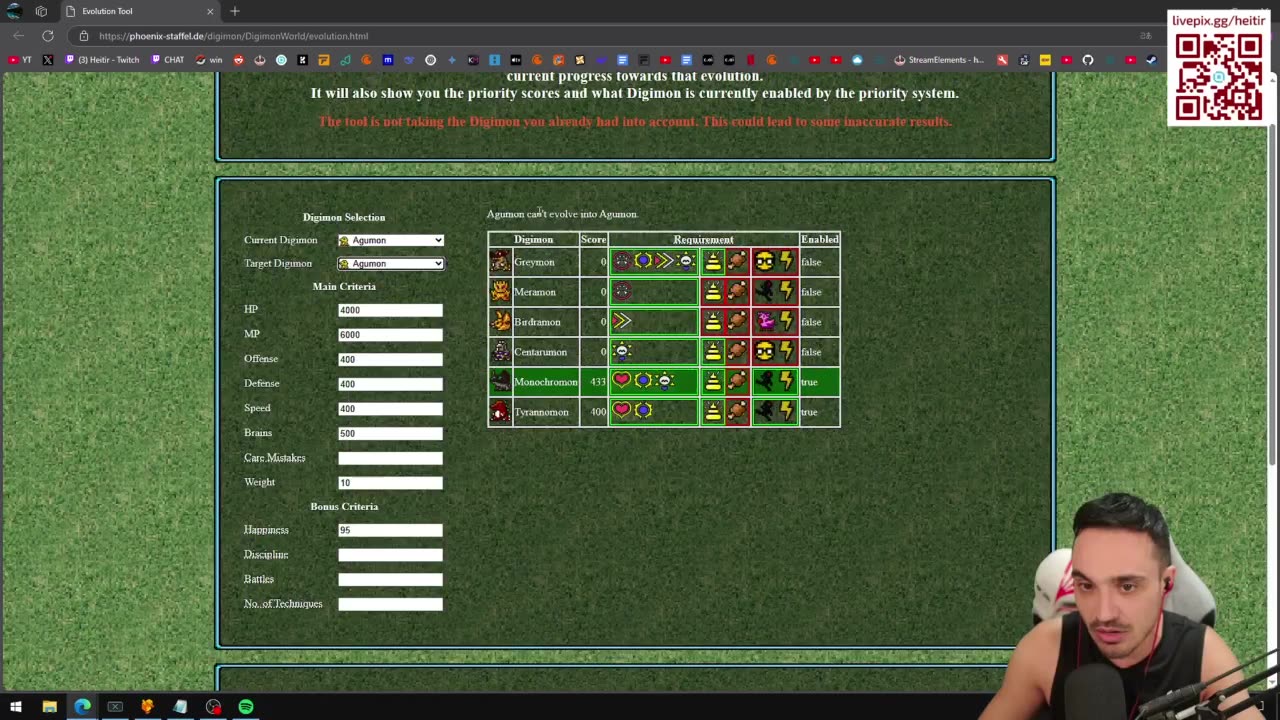Click the Windows Start button
The width and height of the screenshot is (1280, 720).
(x=16, y=707)
